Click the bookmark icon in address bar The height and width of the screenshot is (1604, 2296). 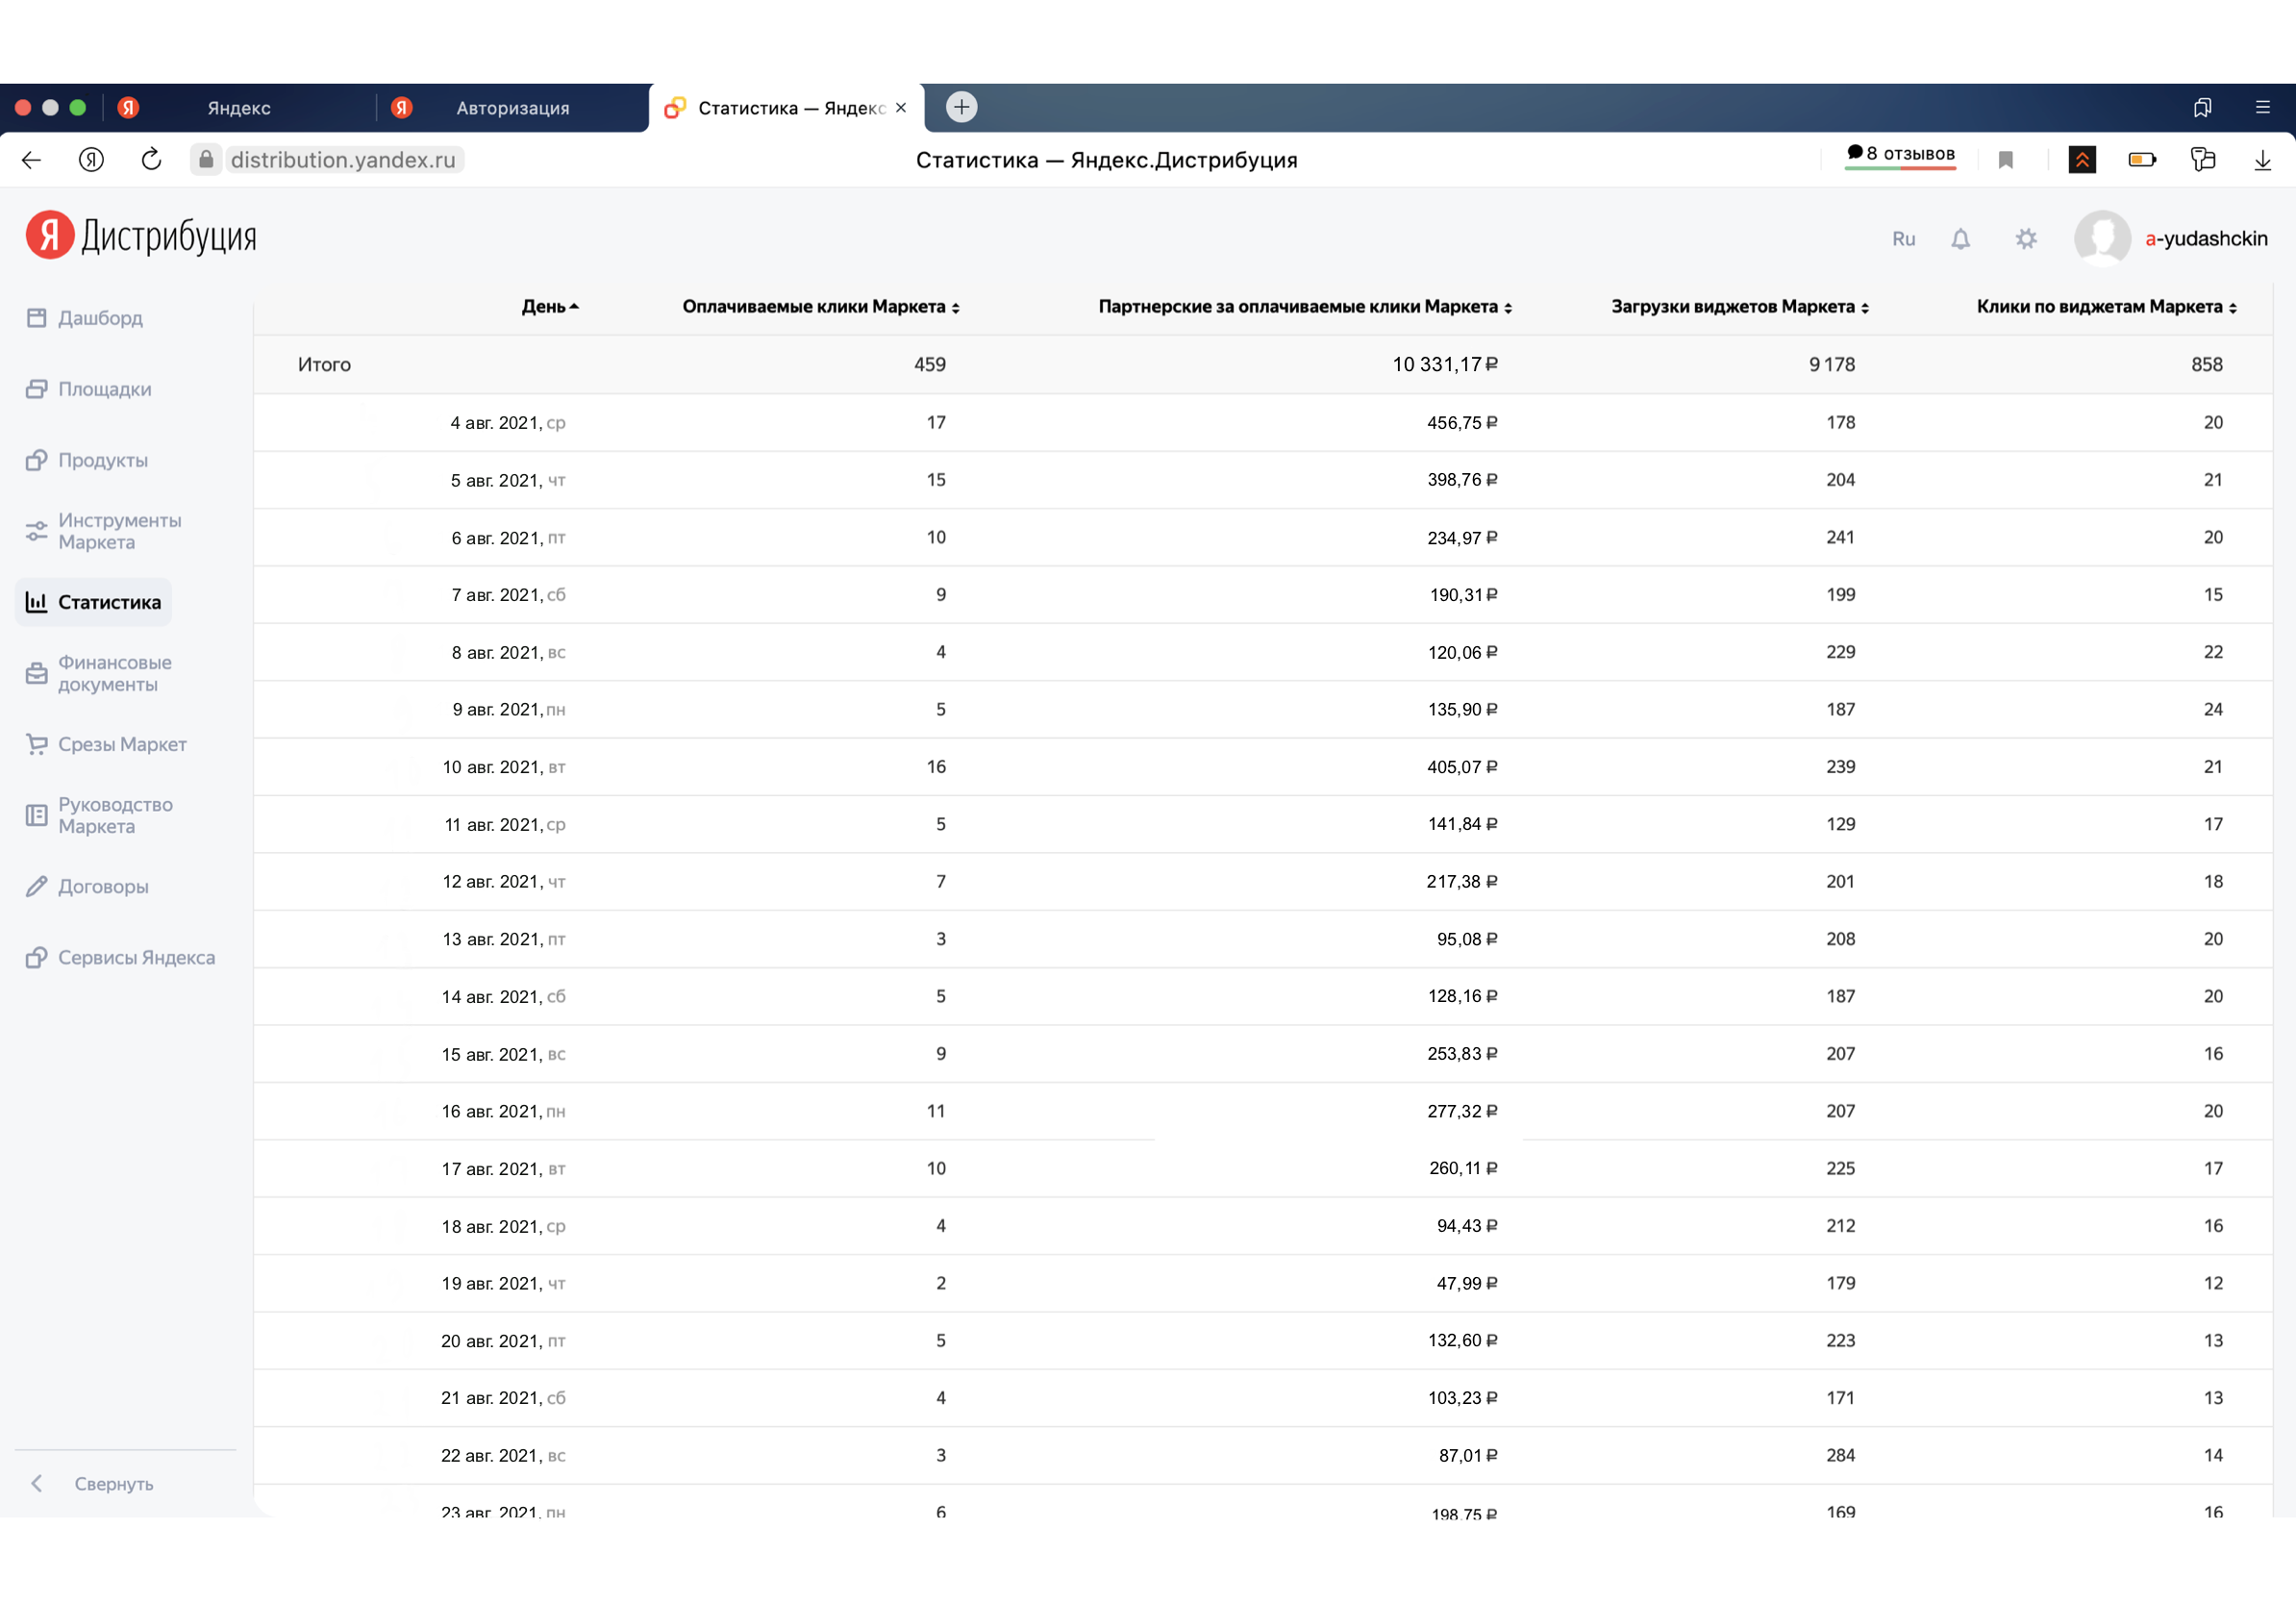pos(2005,160)
